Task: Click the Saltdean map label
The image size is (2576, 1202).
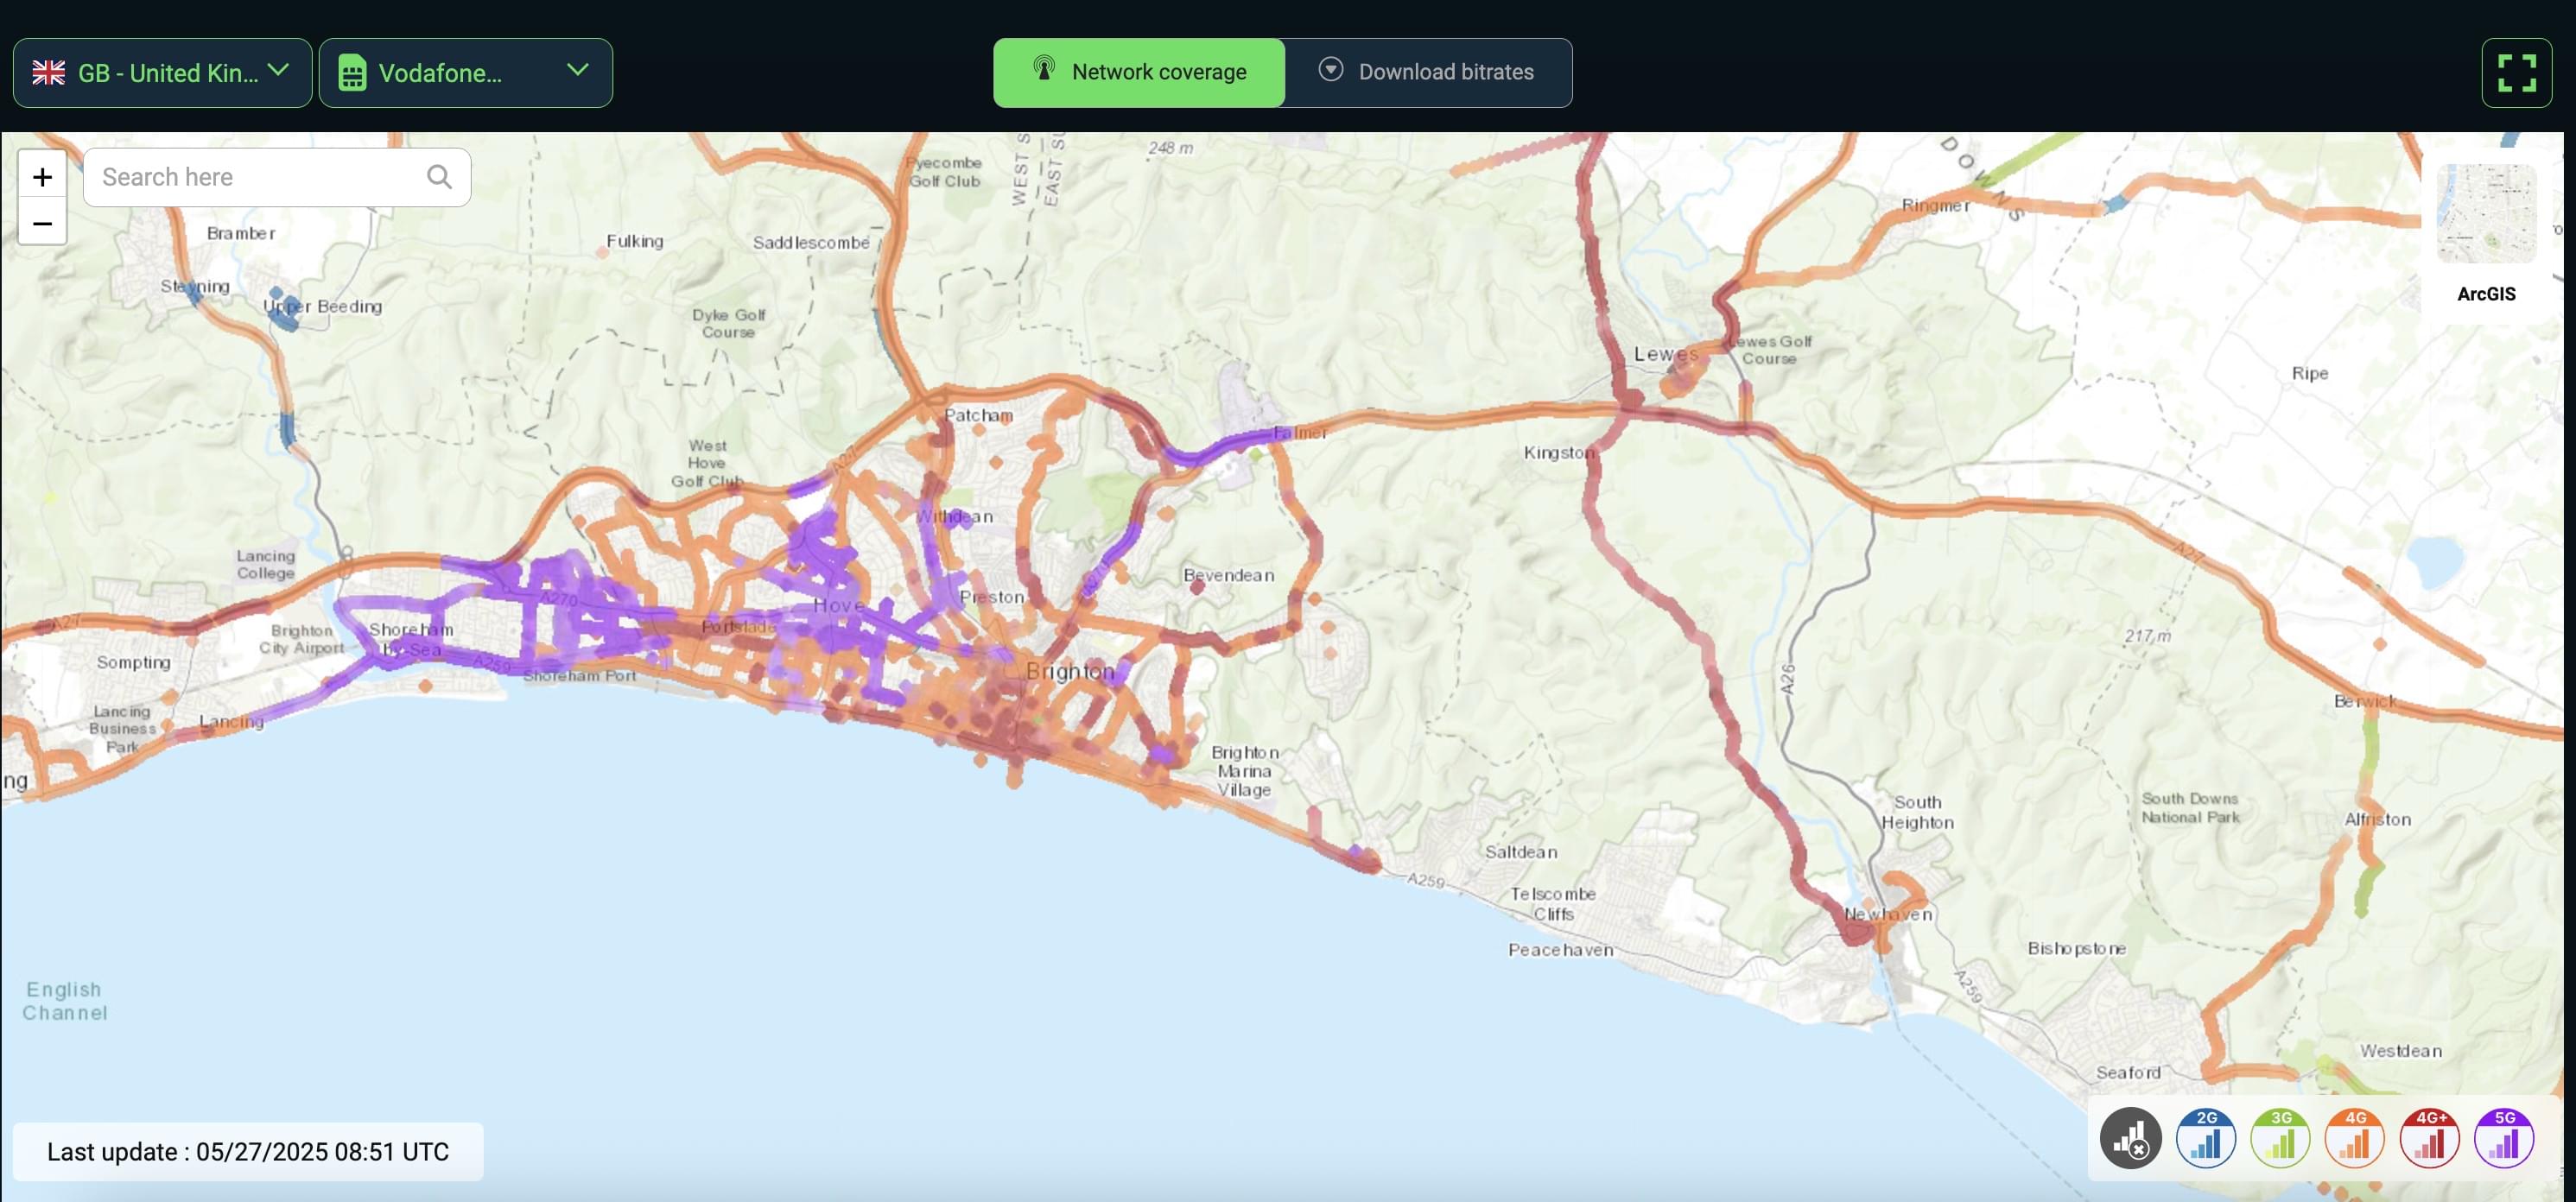Action: 1521,852
